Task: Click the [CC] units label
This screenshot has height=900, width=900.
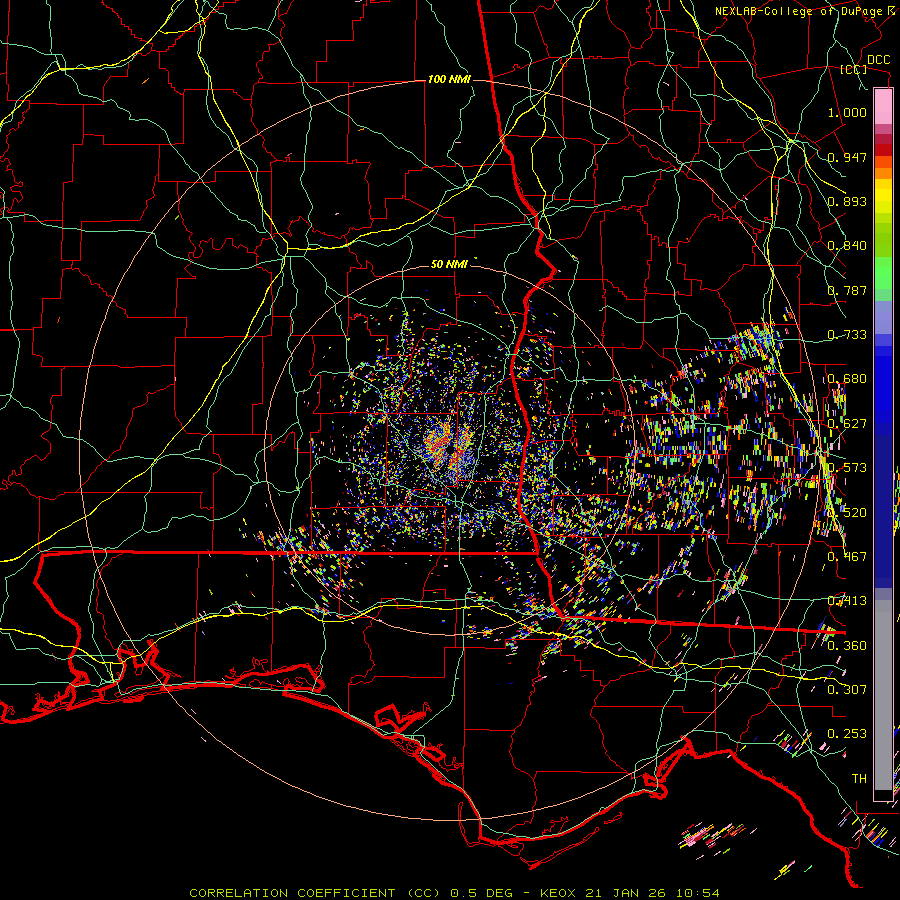Action: [x=854, y=69]
